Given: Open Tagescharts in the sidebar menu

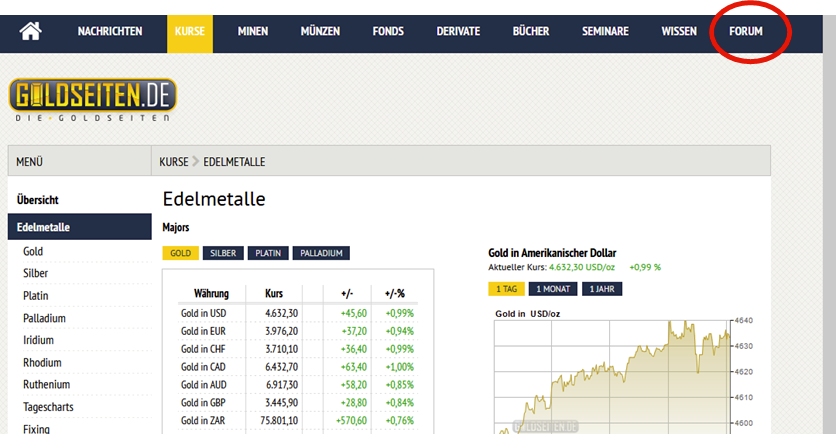Looking at the screenshot, I should point(50,407).
